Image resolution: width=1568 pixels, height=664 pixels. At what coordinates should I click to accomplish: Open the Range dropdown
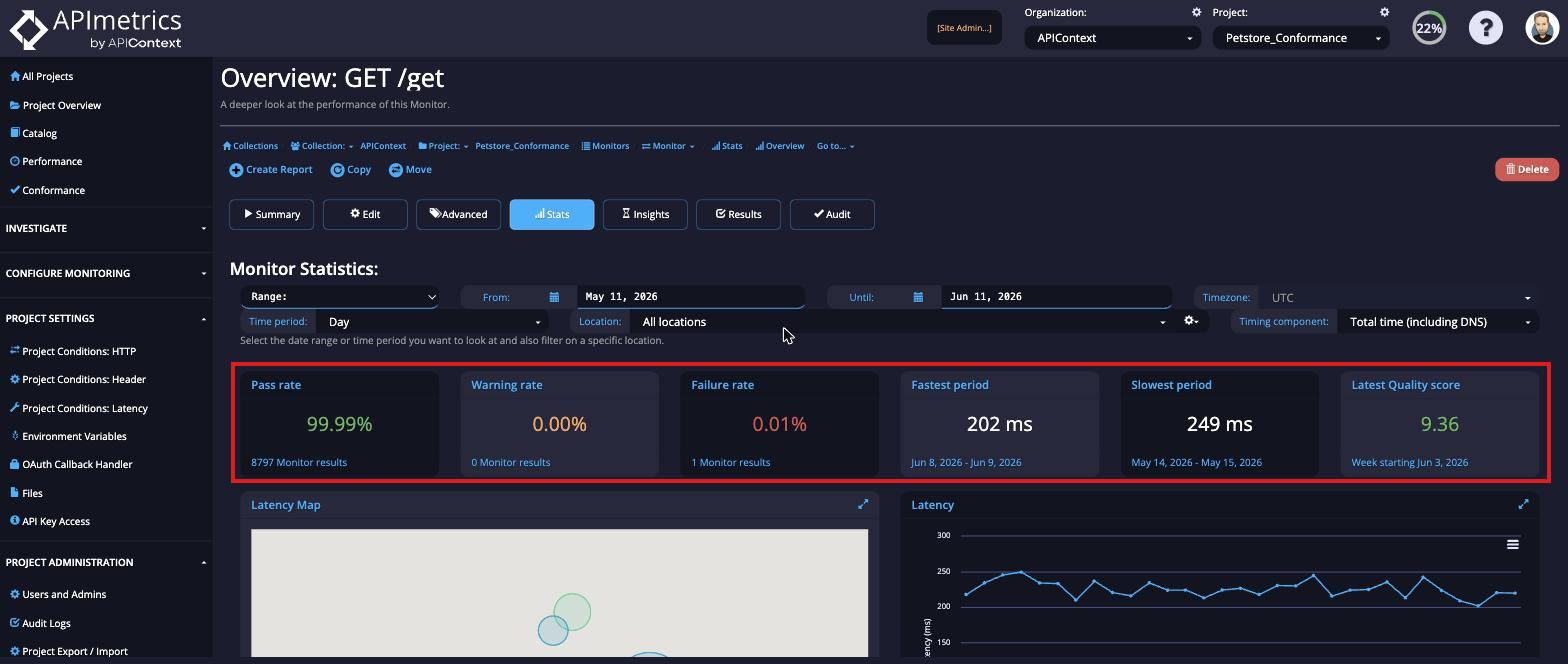pos(340,297)
